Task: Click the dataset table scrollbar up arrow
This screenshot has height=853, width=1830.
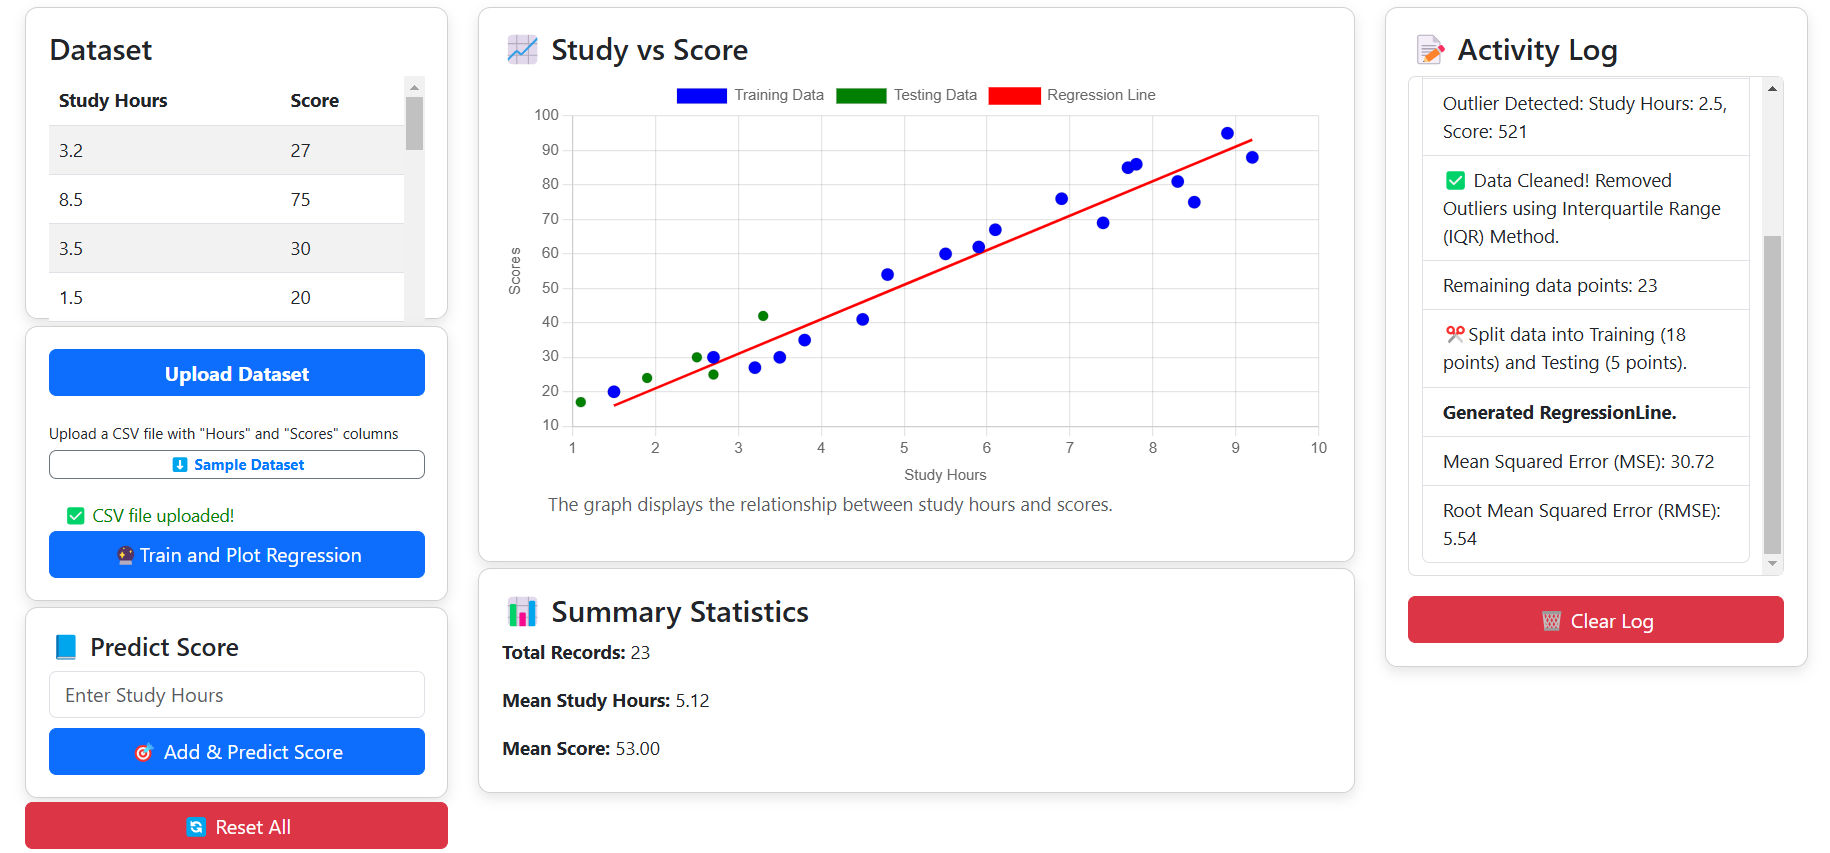Action: [x=414, y=87]
